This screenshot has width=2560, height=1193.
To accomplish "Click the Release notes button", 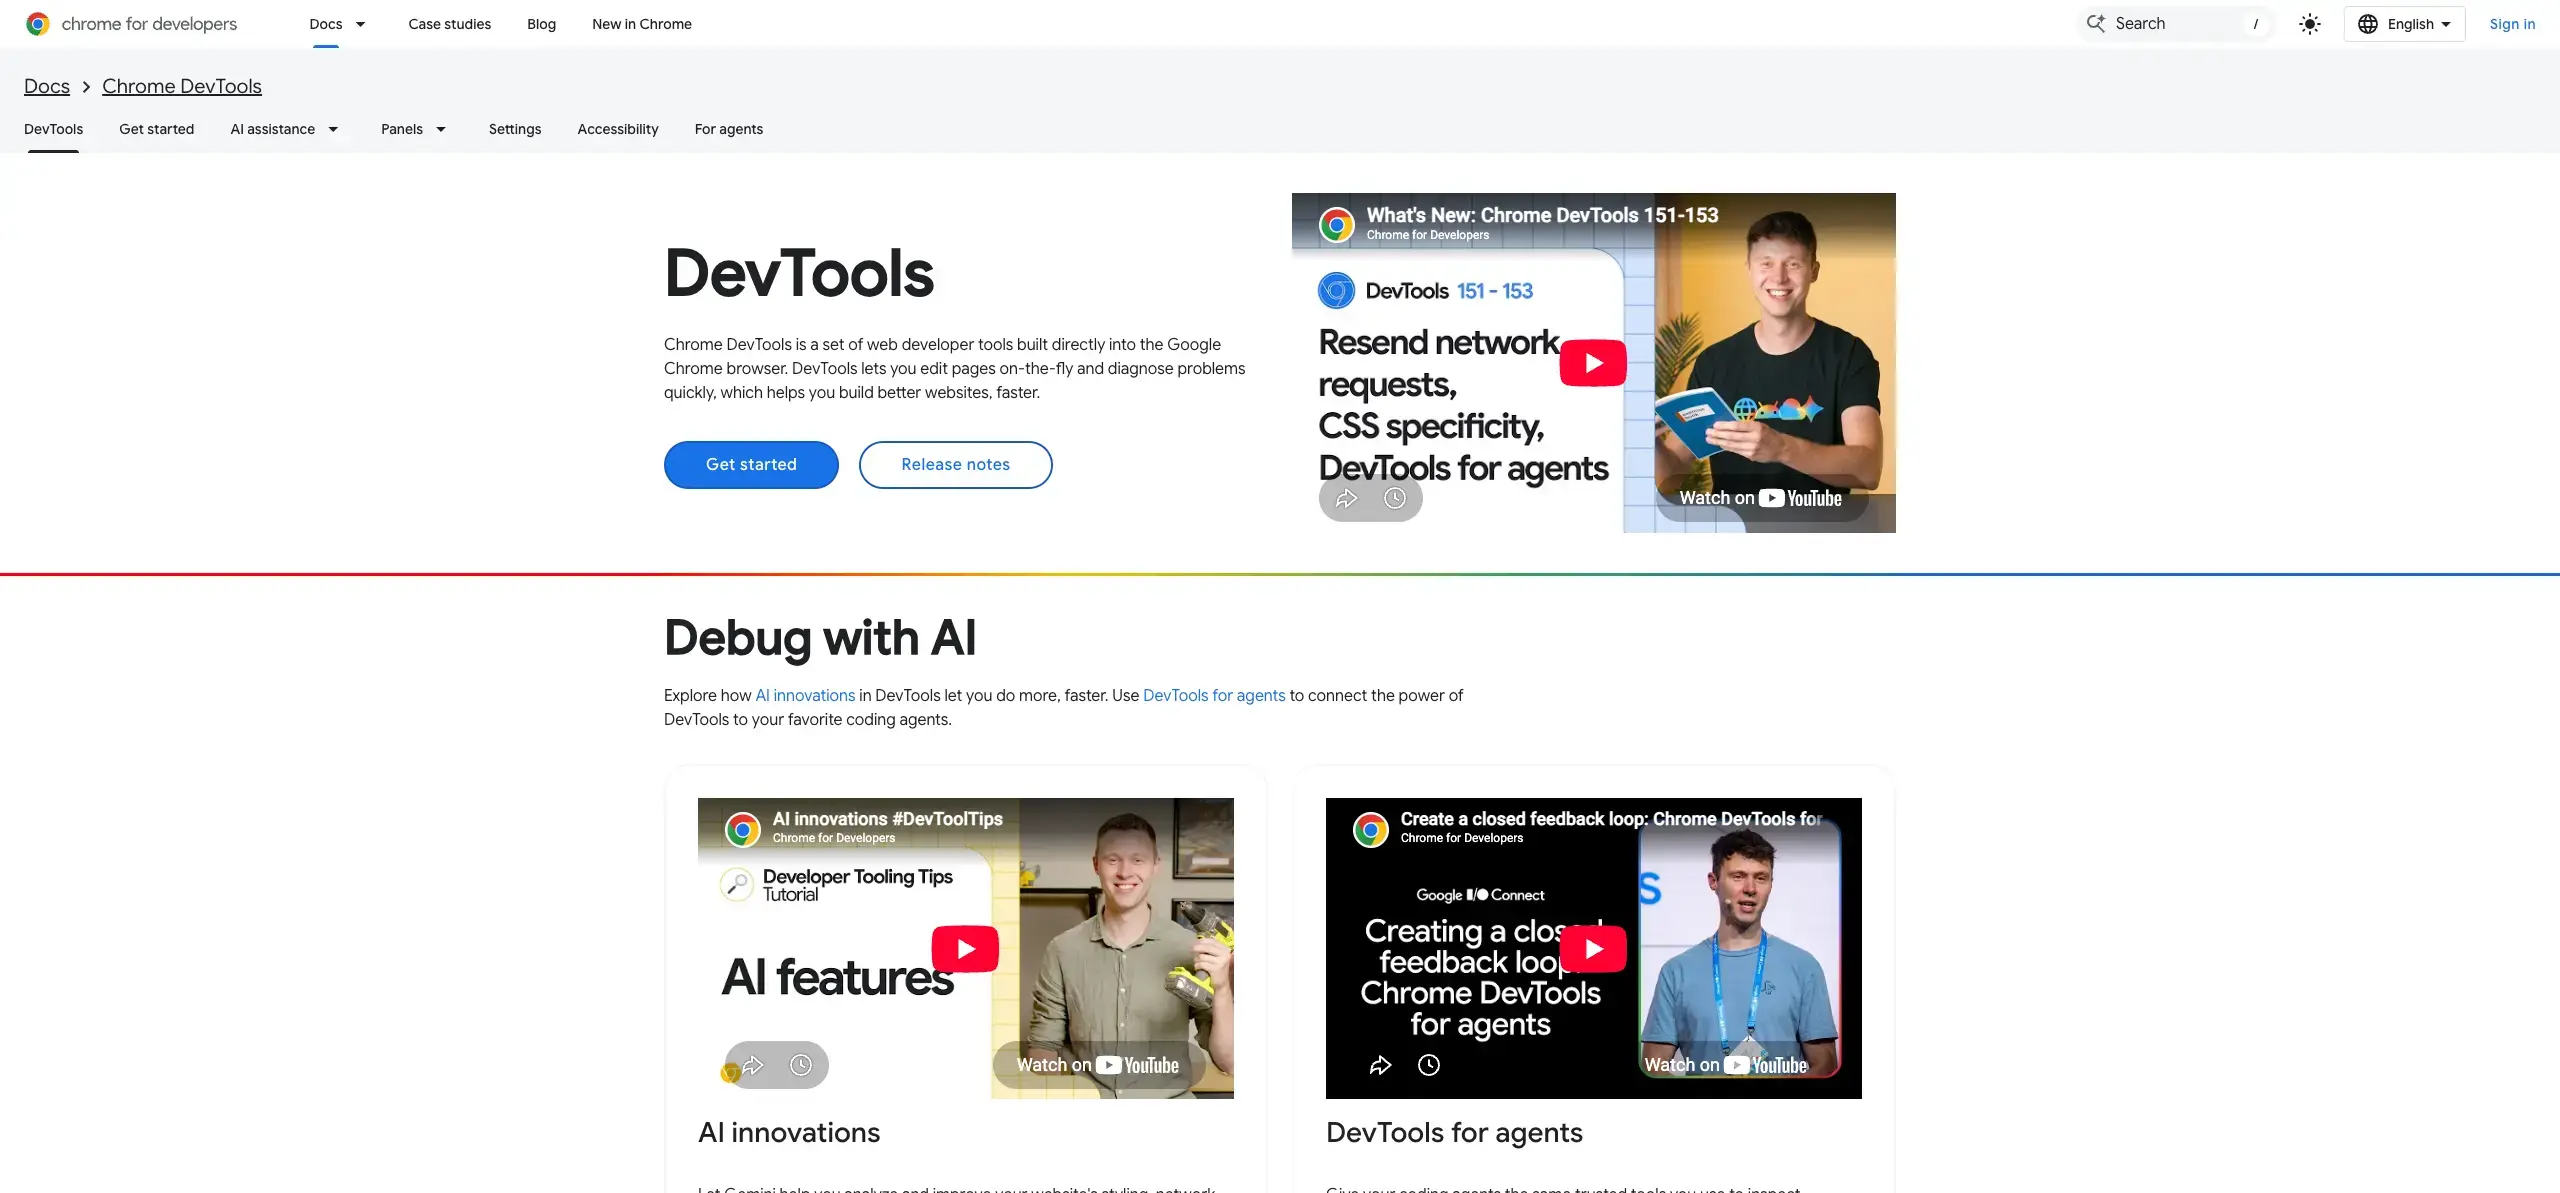I will click(x=955, y=464).
